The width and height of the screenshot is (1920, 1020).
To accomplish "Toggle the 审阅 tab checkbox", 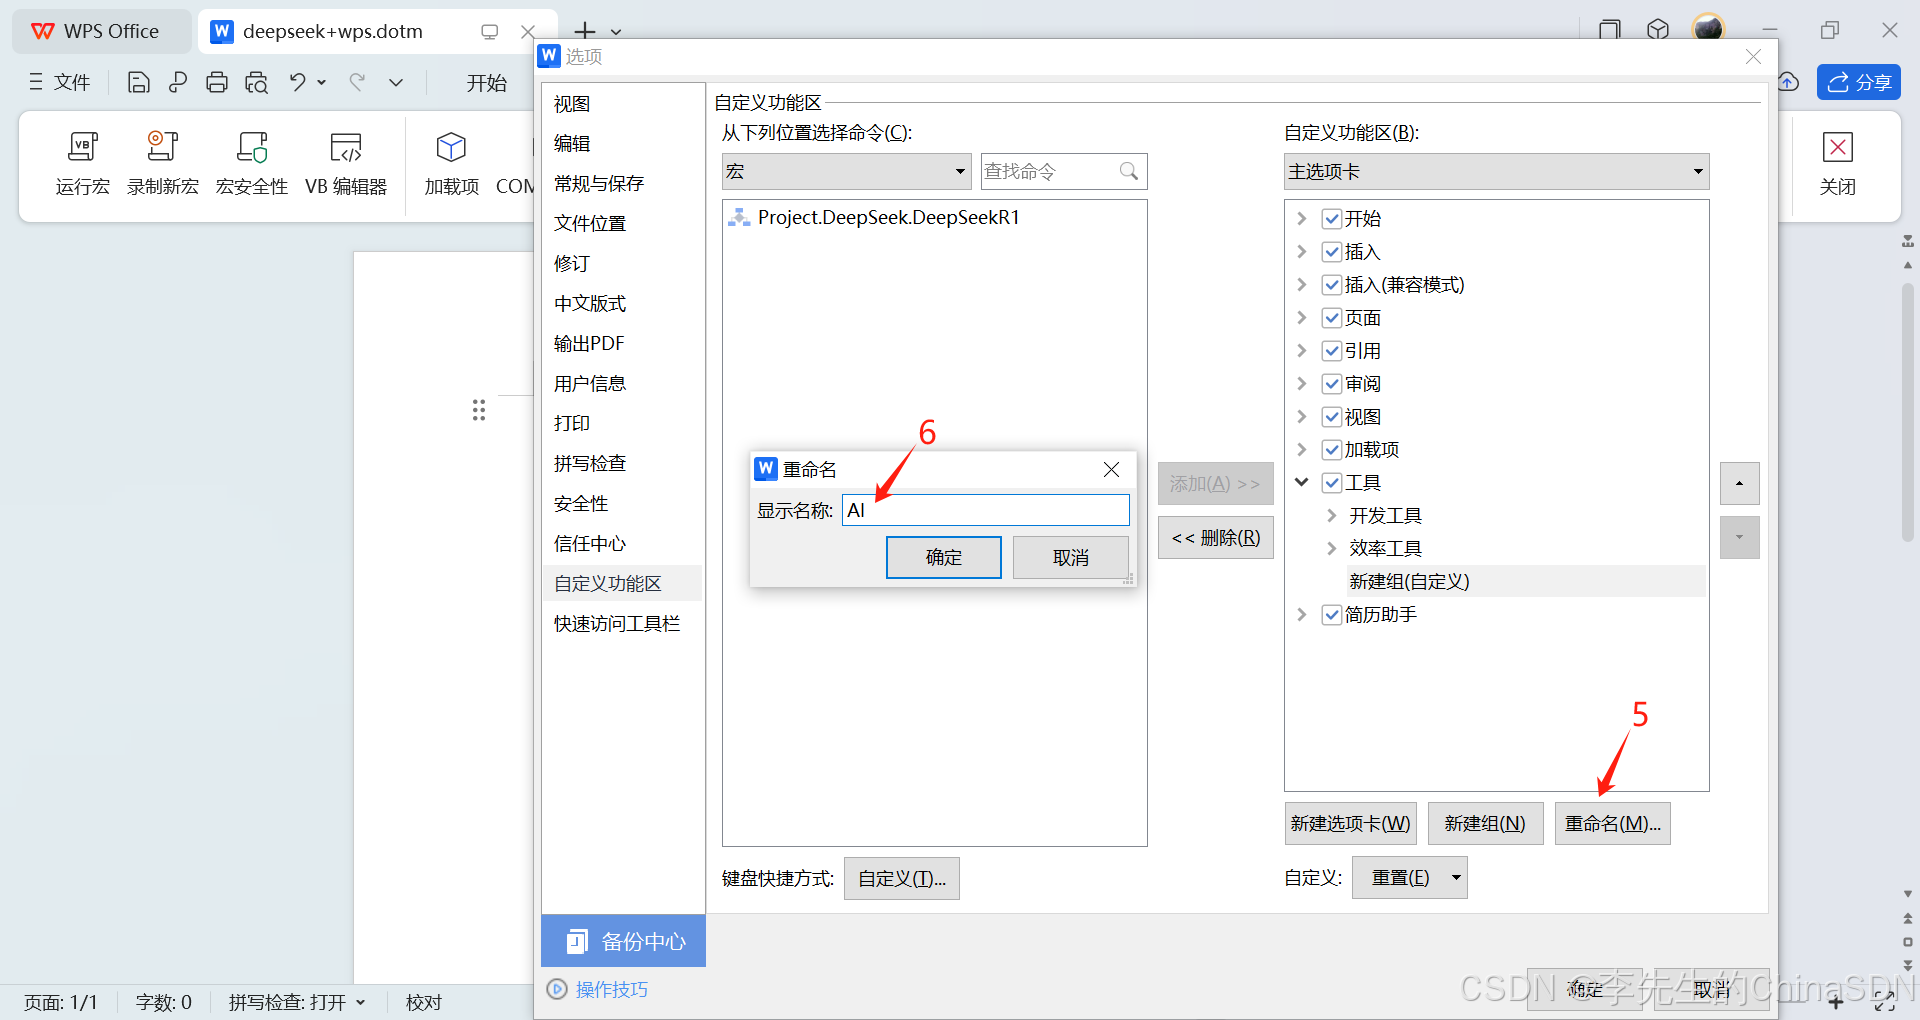I will click(1332, 384).
